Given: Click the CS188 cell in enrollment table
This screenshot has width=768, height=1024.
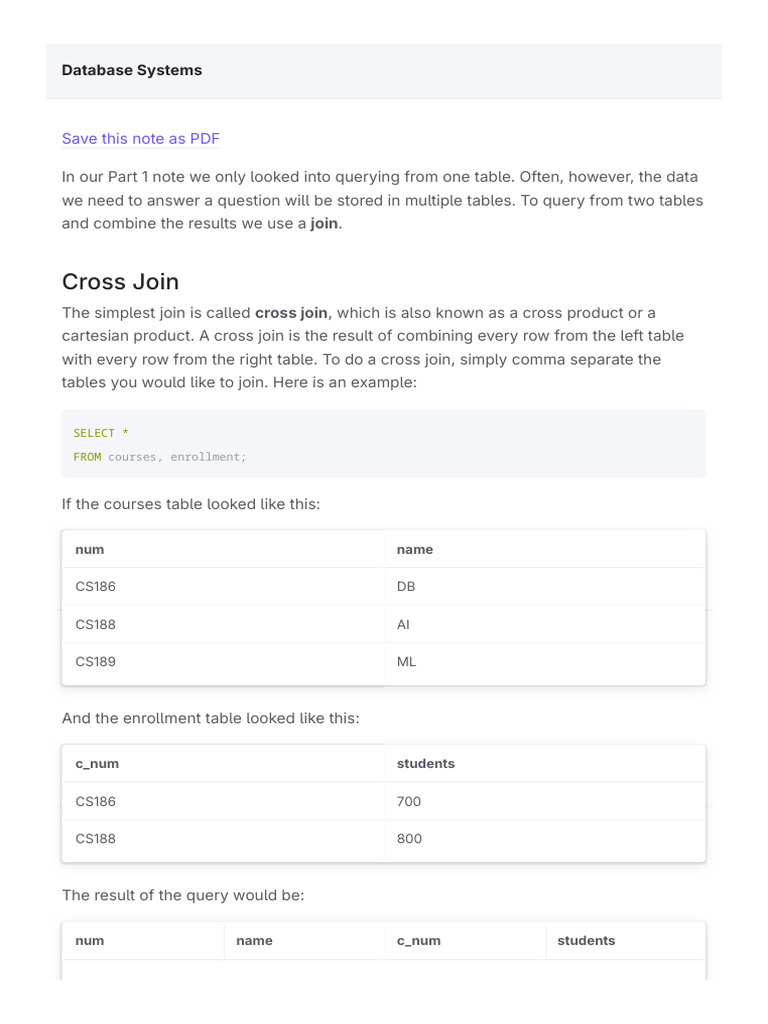Looking at the screenshot, I should (x=96, y=839).
